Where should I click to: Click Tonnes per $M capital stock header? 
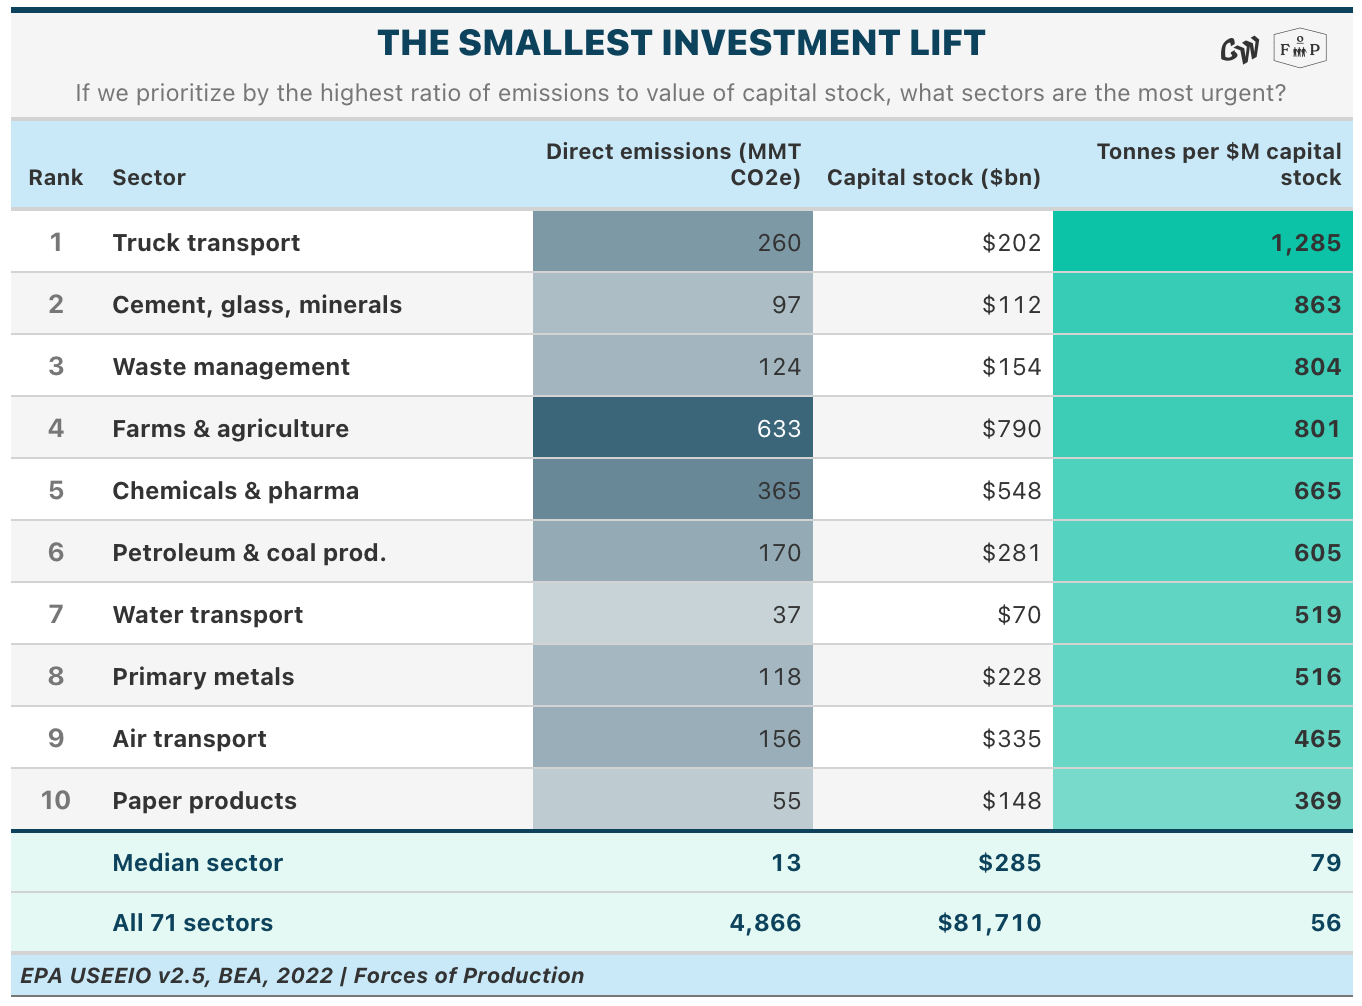1219,165
